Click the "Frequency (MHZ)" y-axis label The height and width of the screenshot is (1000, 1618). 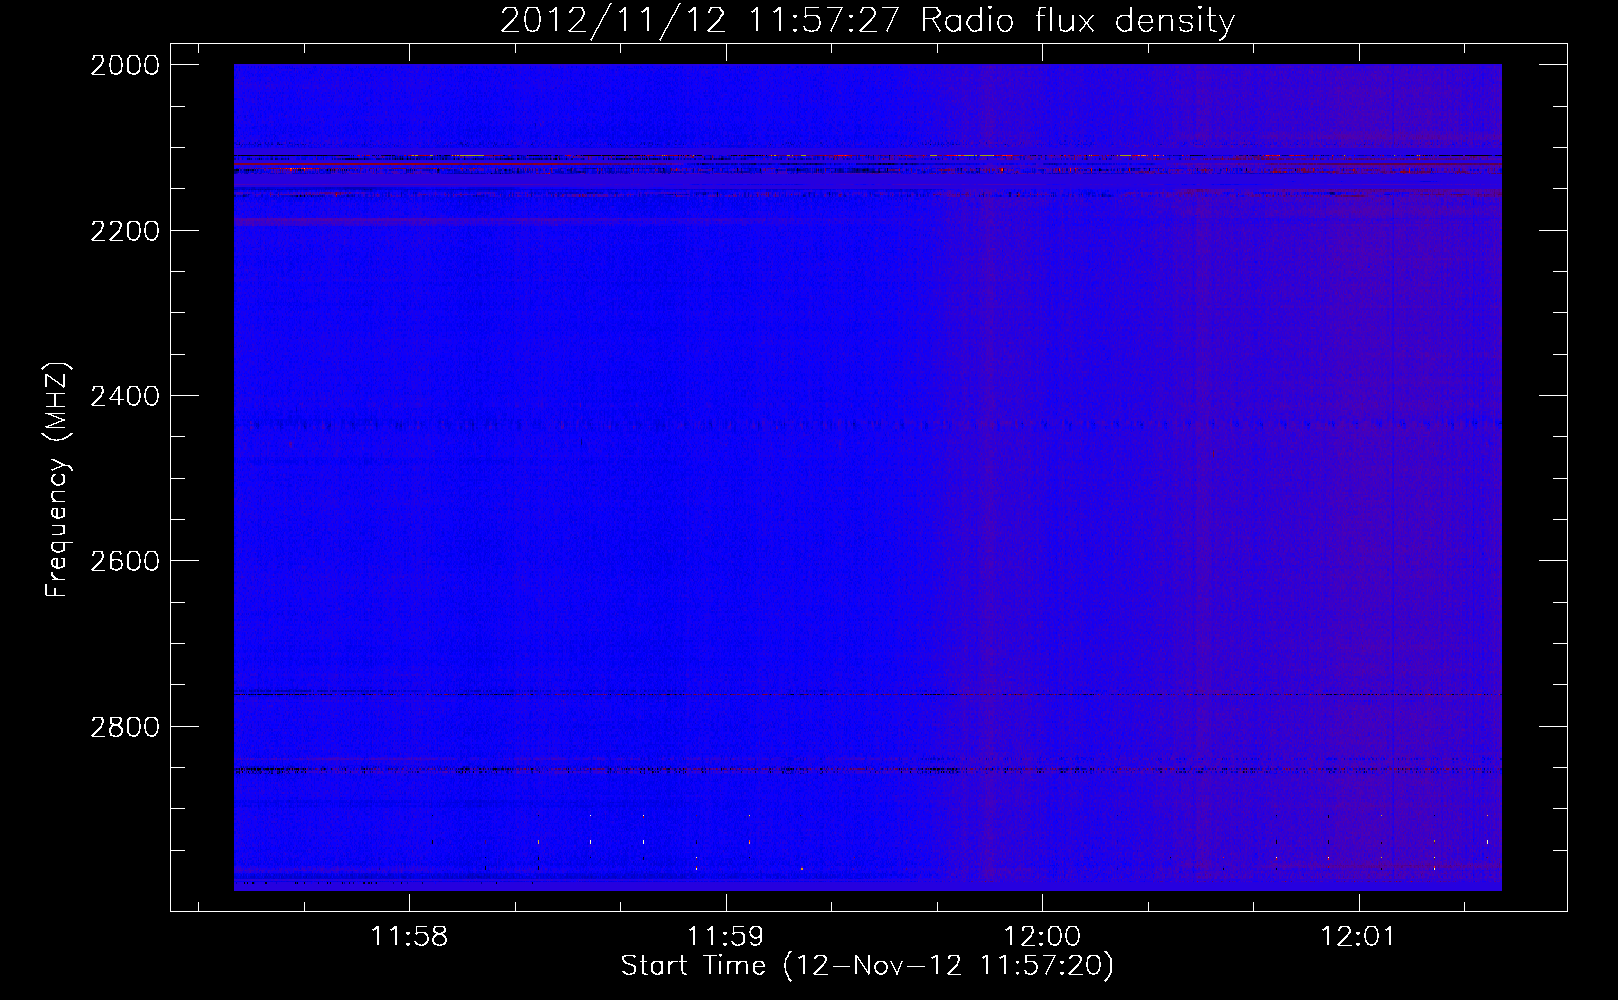(x=58, y=480)
